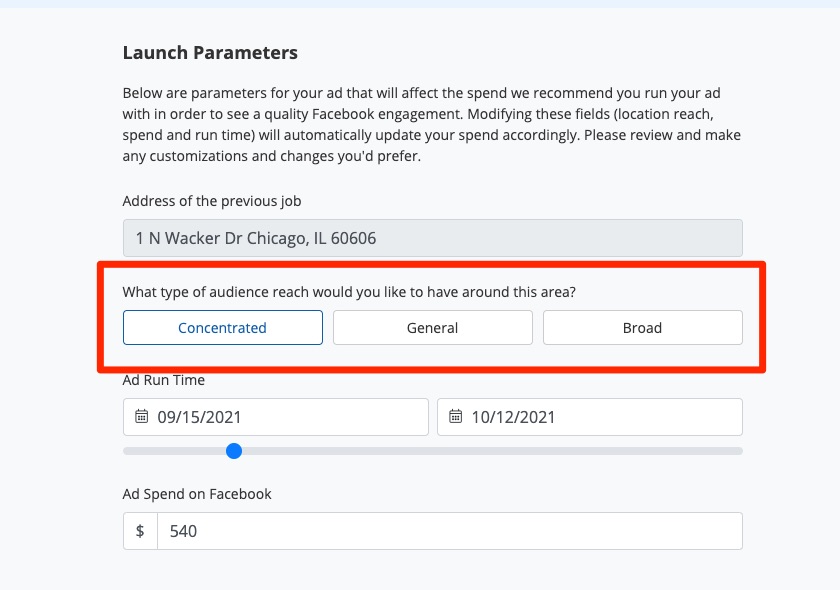The image size is (840, 590).
Task: Select the Concentrated audience reach option
Action: [222, 328]
